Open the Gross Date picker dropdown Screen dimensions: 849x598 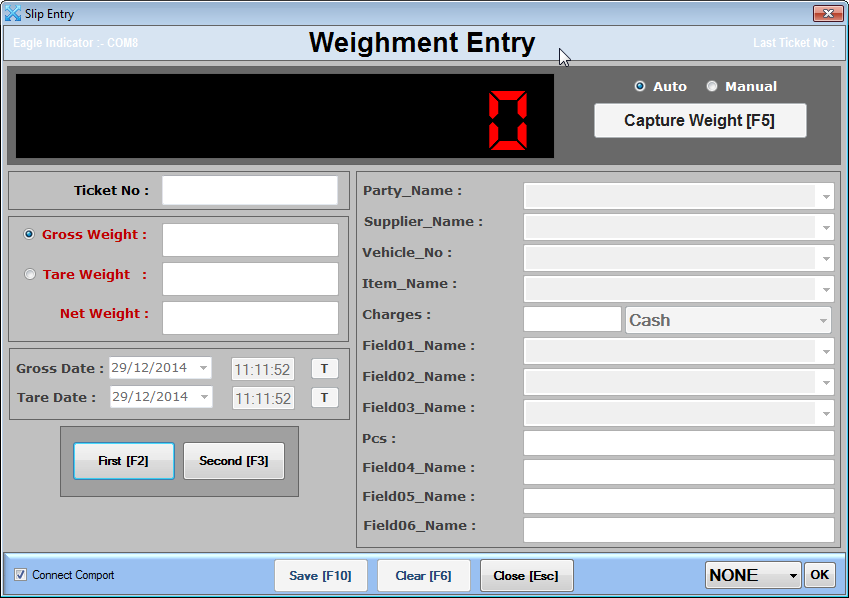coord(203,368)
